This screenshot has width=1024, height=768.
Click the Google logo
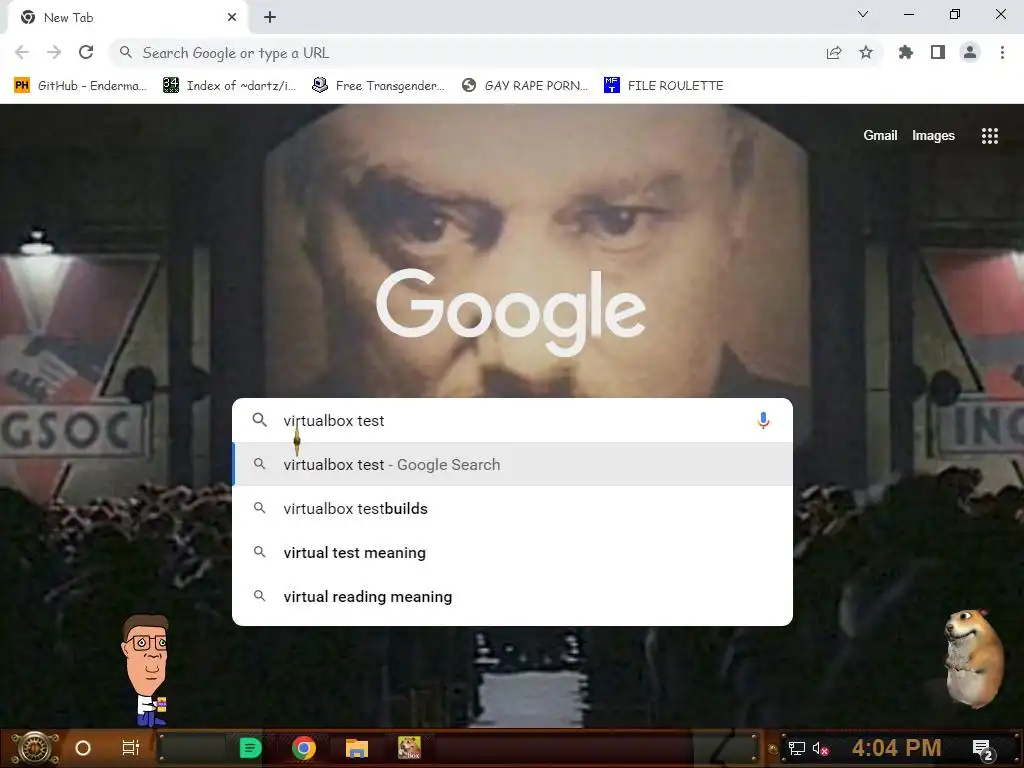tap(511, 312)
